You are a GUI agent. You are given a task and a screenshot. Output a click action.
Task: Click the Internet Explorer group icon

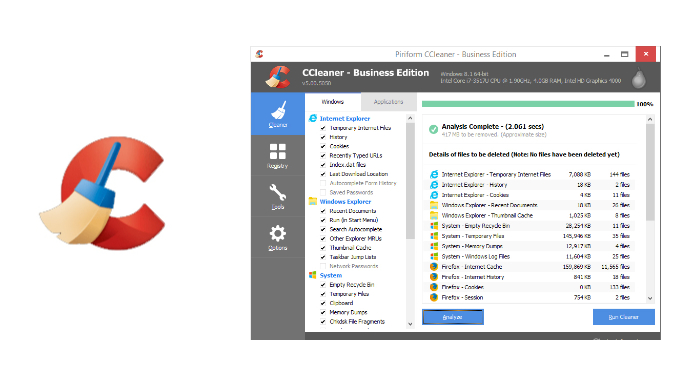tap(313, 118)
